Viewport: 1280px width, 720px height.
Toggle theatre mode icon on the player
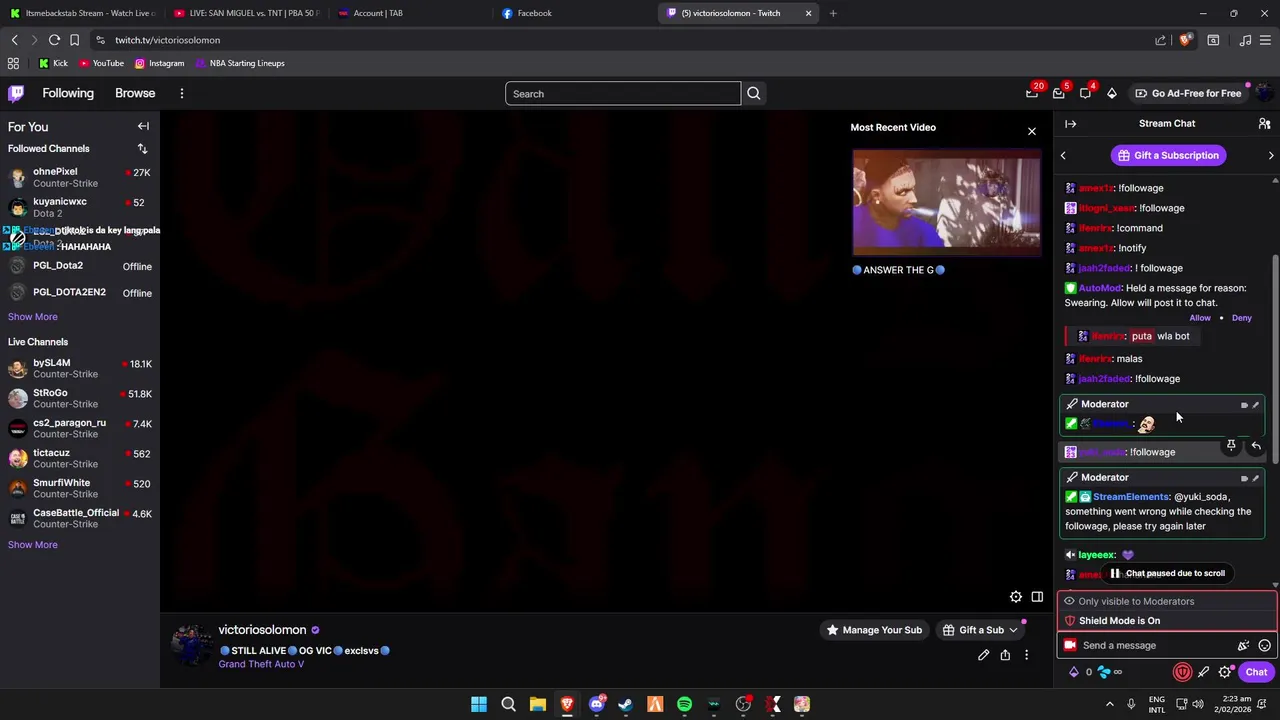1037,597
